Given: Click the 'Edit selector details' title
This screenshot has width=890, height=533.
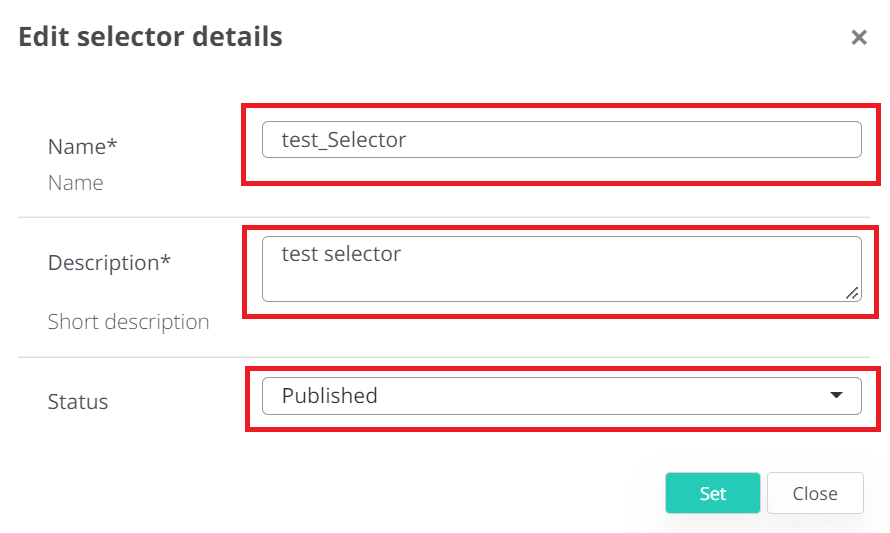Looking at the screenshot, I should [150, 38].
